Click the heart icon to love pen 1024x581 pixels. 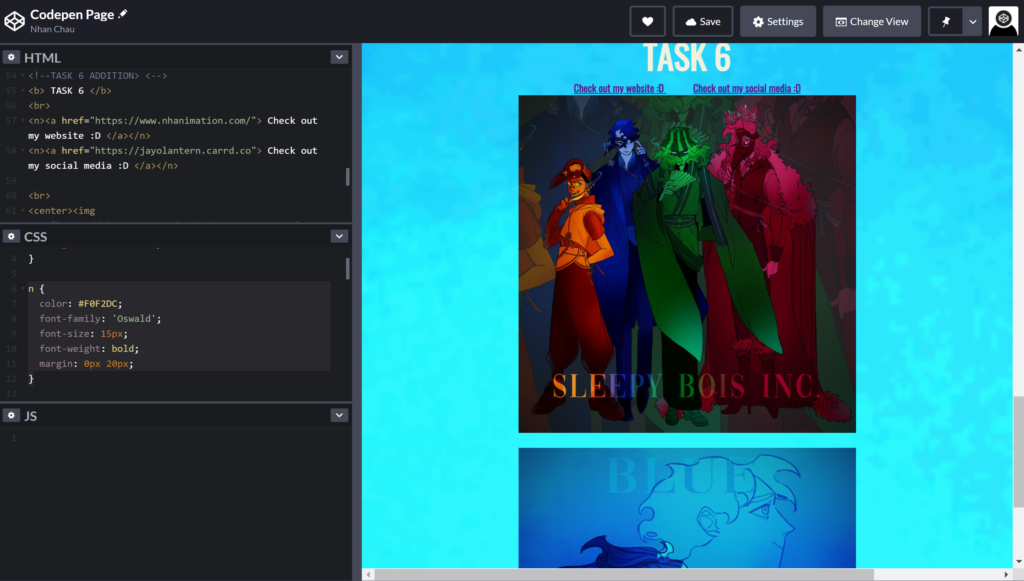647,21
